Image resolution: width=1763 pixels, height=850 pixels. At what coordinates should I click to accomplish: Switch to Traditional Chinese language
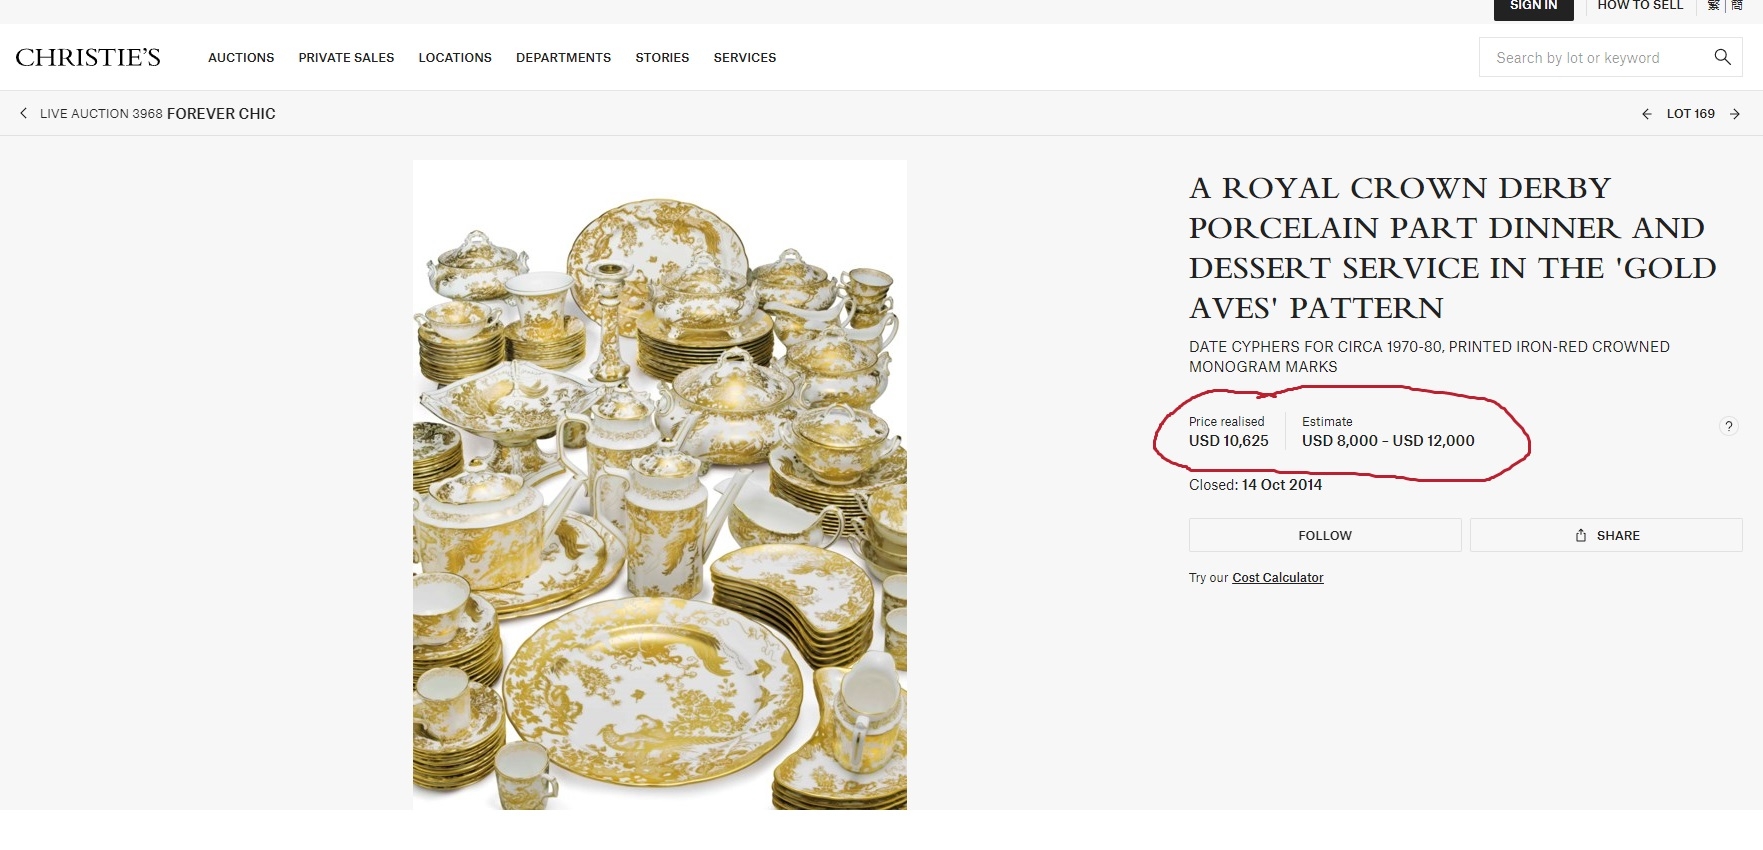(1713, 5)
